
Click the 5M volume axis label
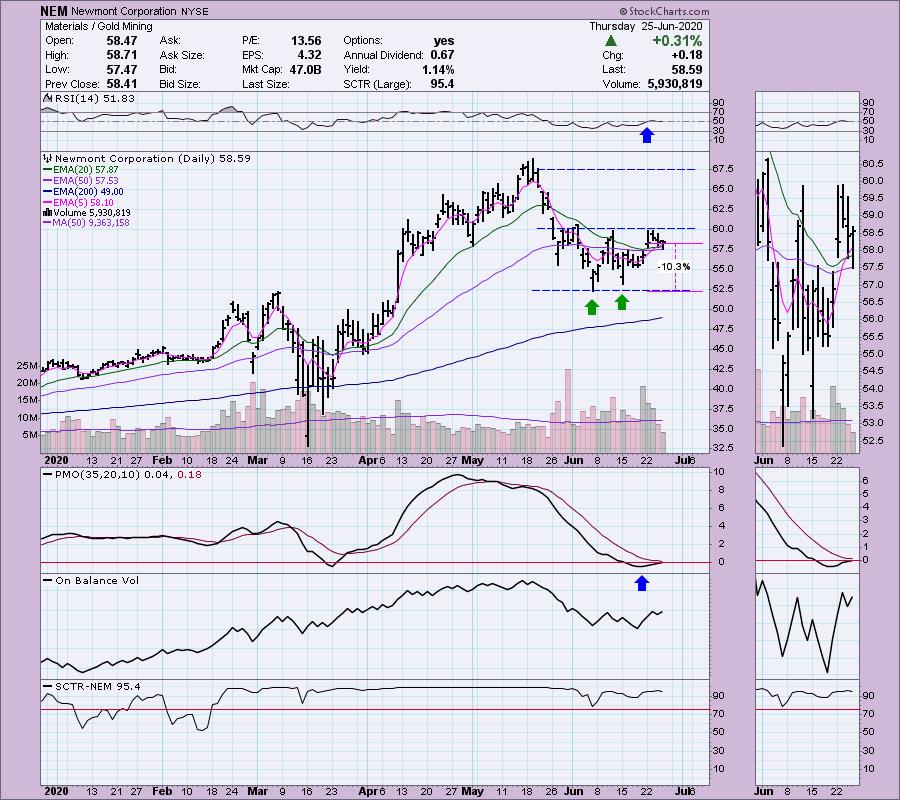[x=30, y=435]
